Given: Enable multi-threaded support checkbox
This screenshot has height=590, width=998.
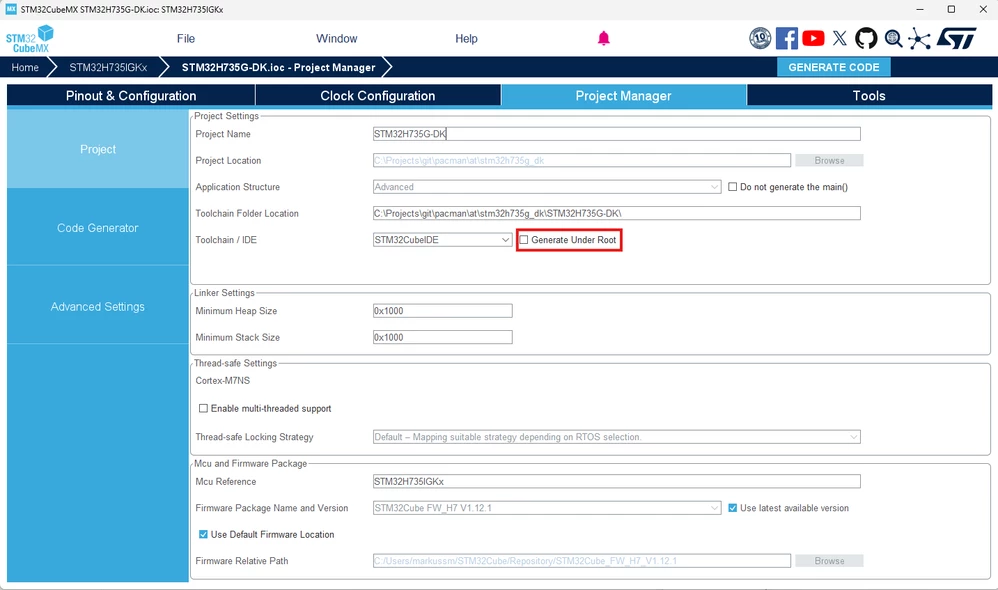Looking at the screenshot, I should click(203, 409).
